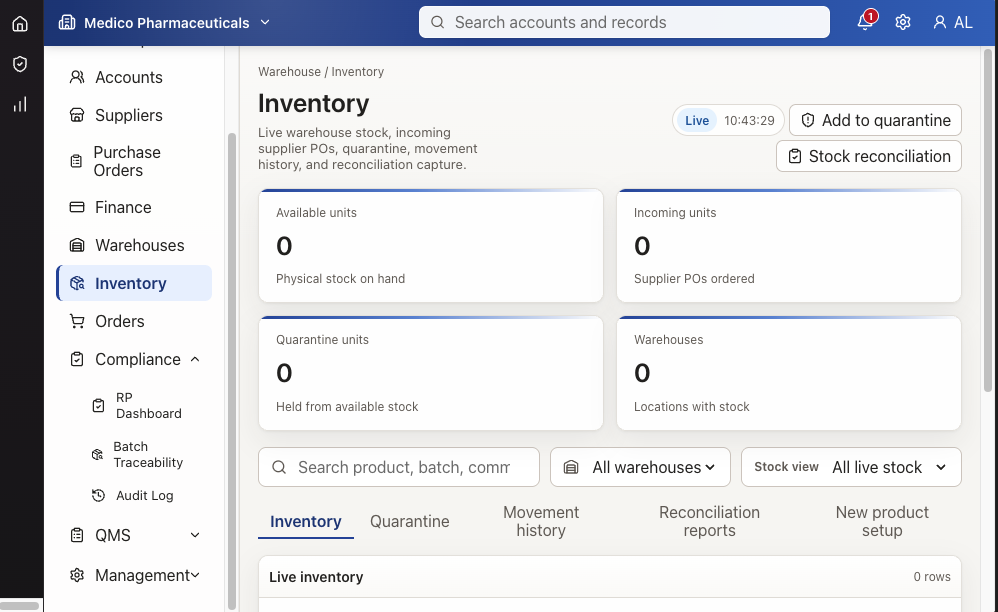Open the Stock view All live stock dropdown
998x612 pixels.
coord(851,467)
